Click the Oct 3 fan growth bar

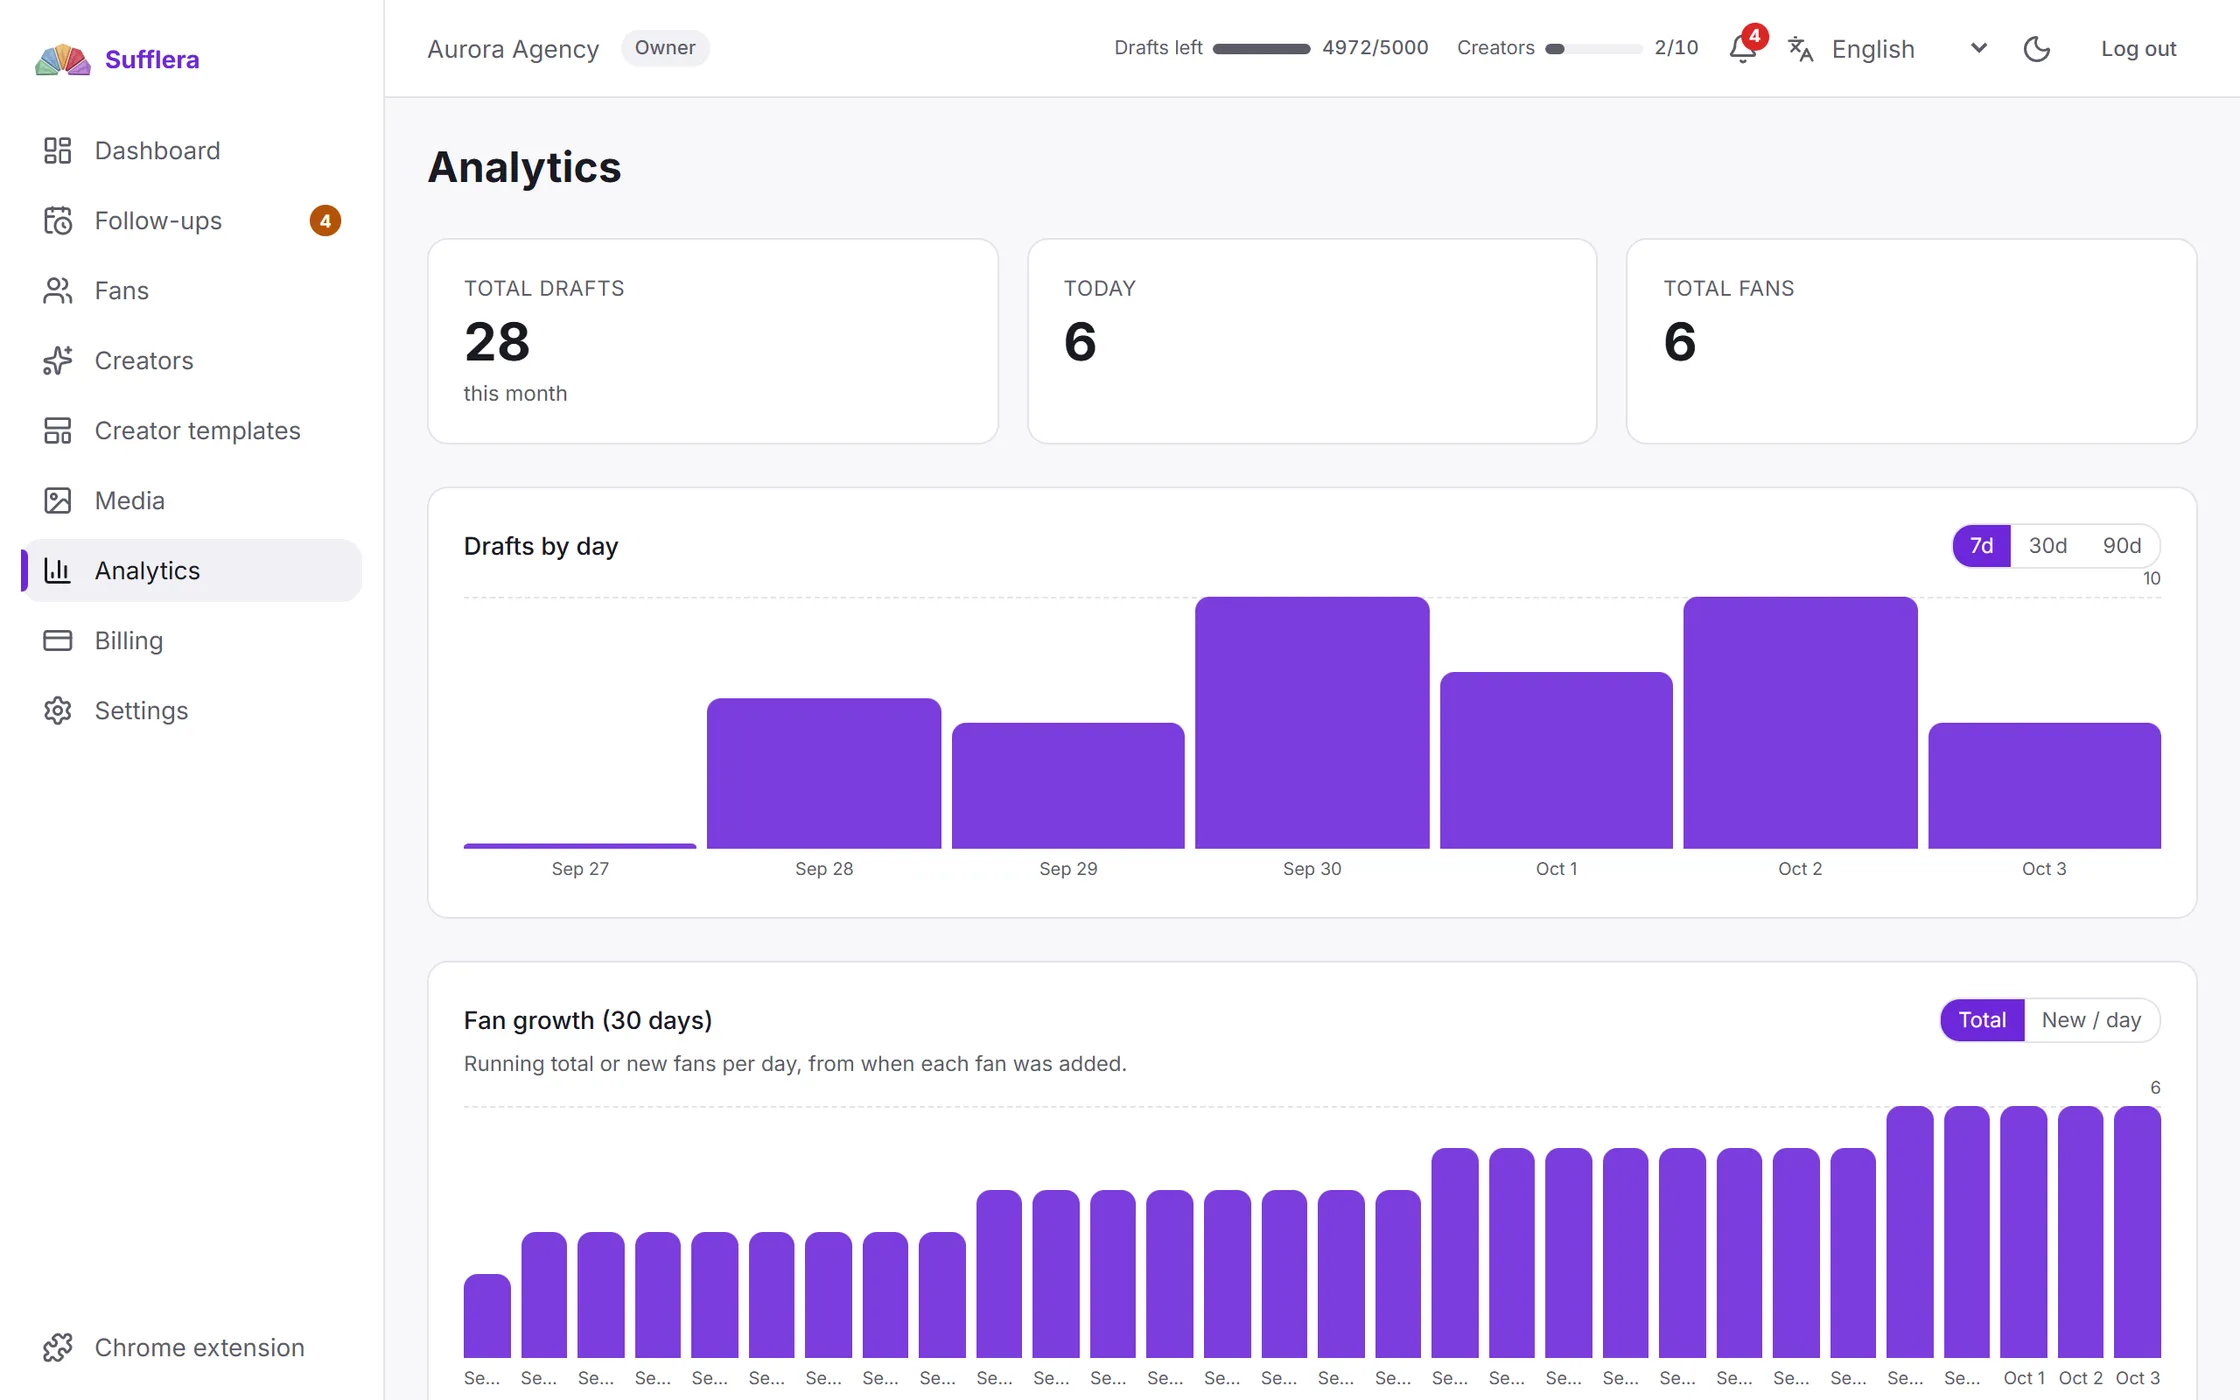click(x=2137, y=1232)
